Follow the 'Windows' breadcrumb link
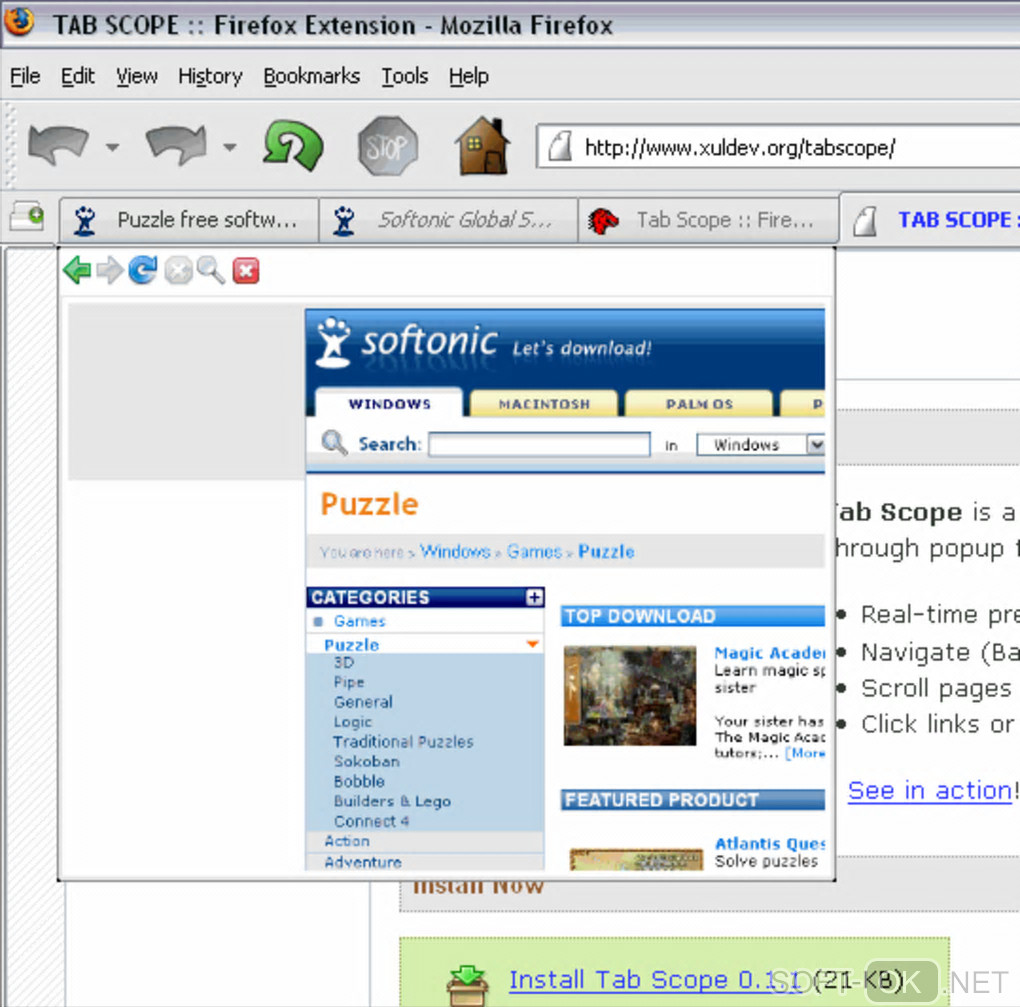Screen dimensions: 1020x1007 455,552
